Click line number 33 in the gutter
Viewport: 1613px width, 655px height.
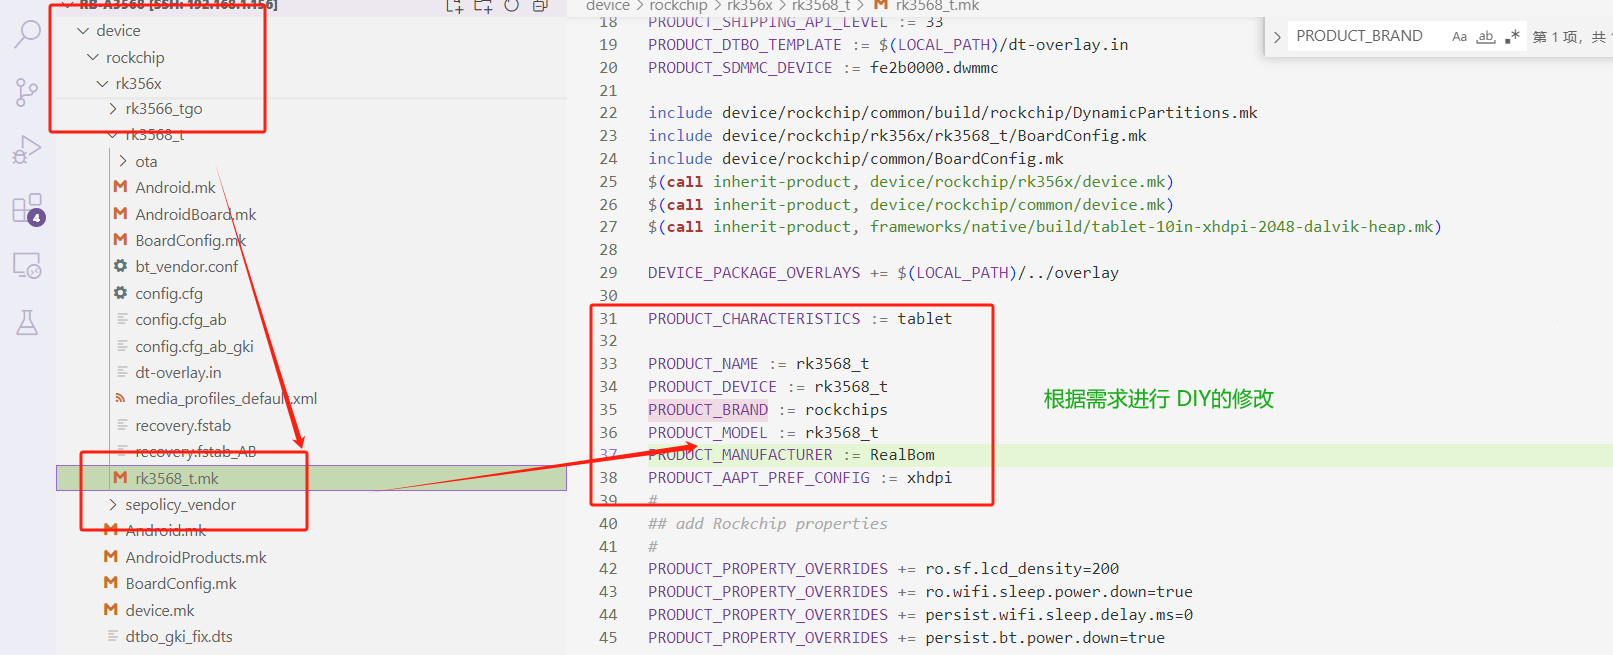point(608,364)
